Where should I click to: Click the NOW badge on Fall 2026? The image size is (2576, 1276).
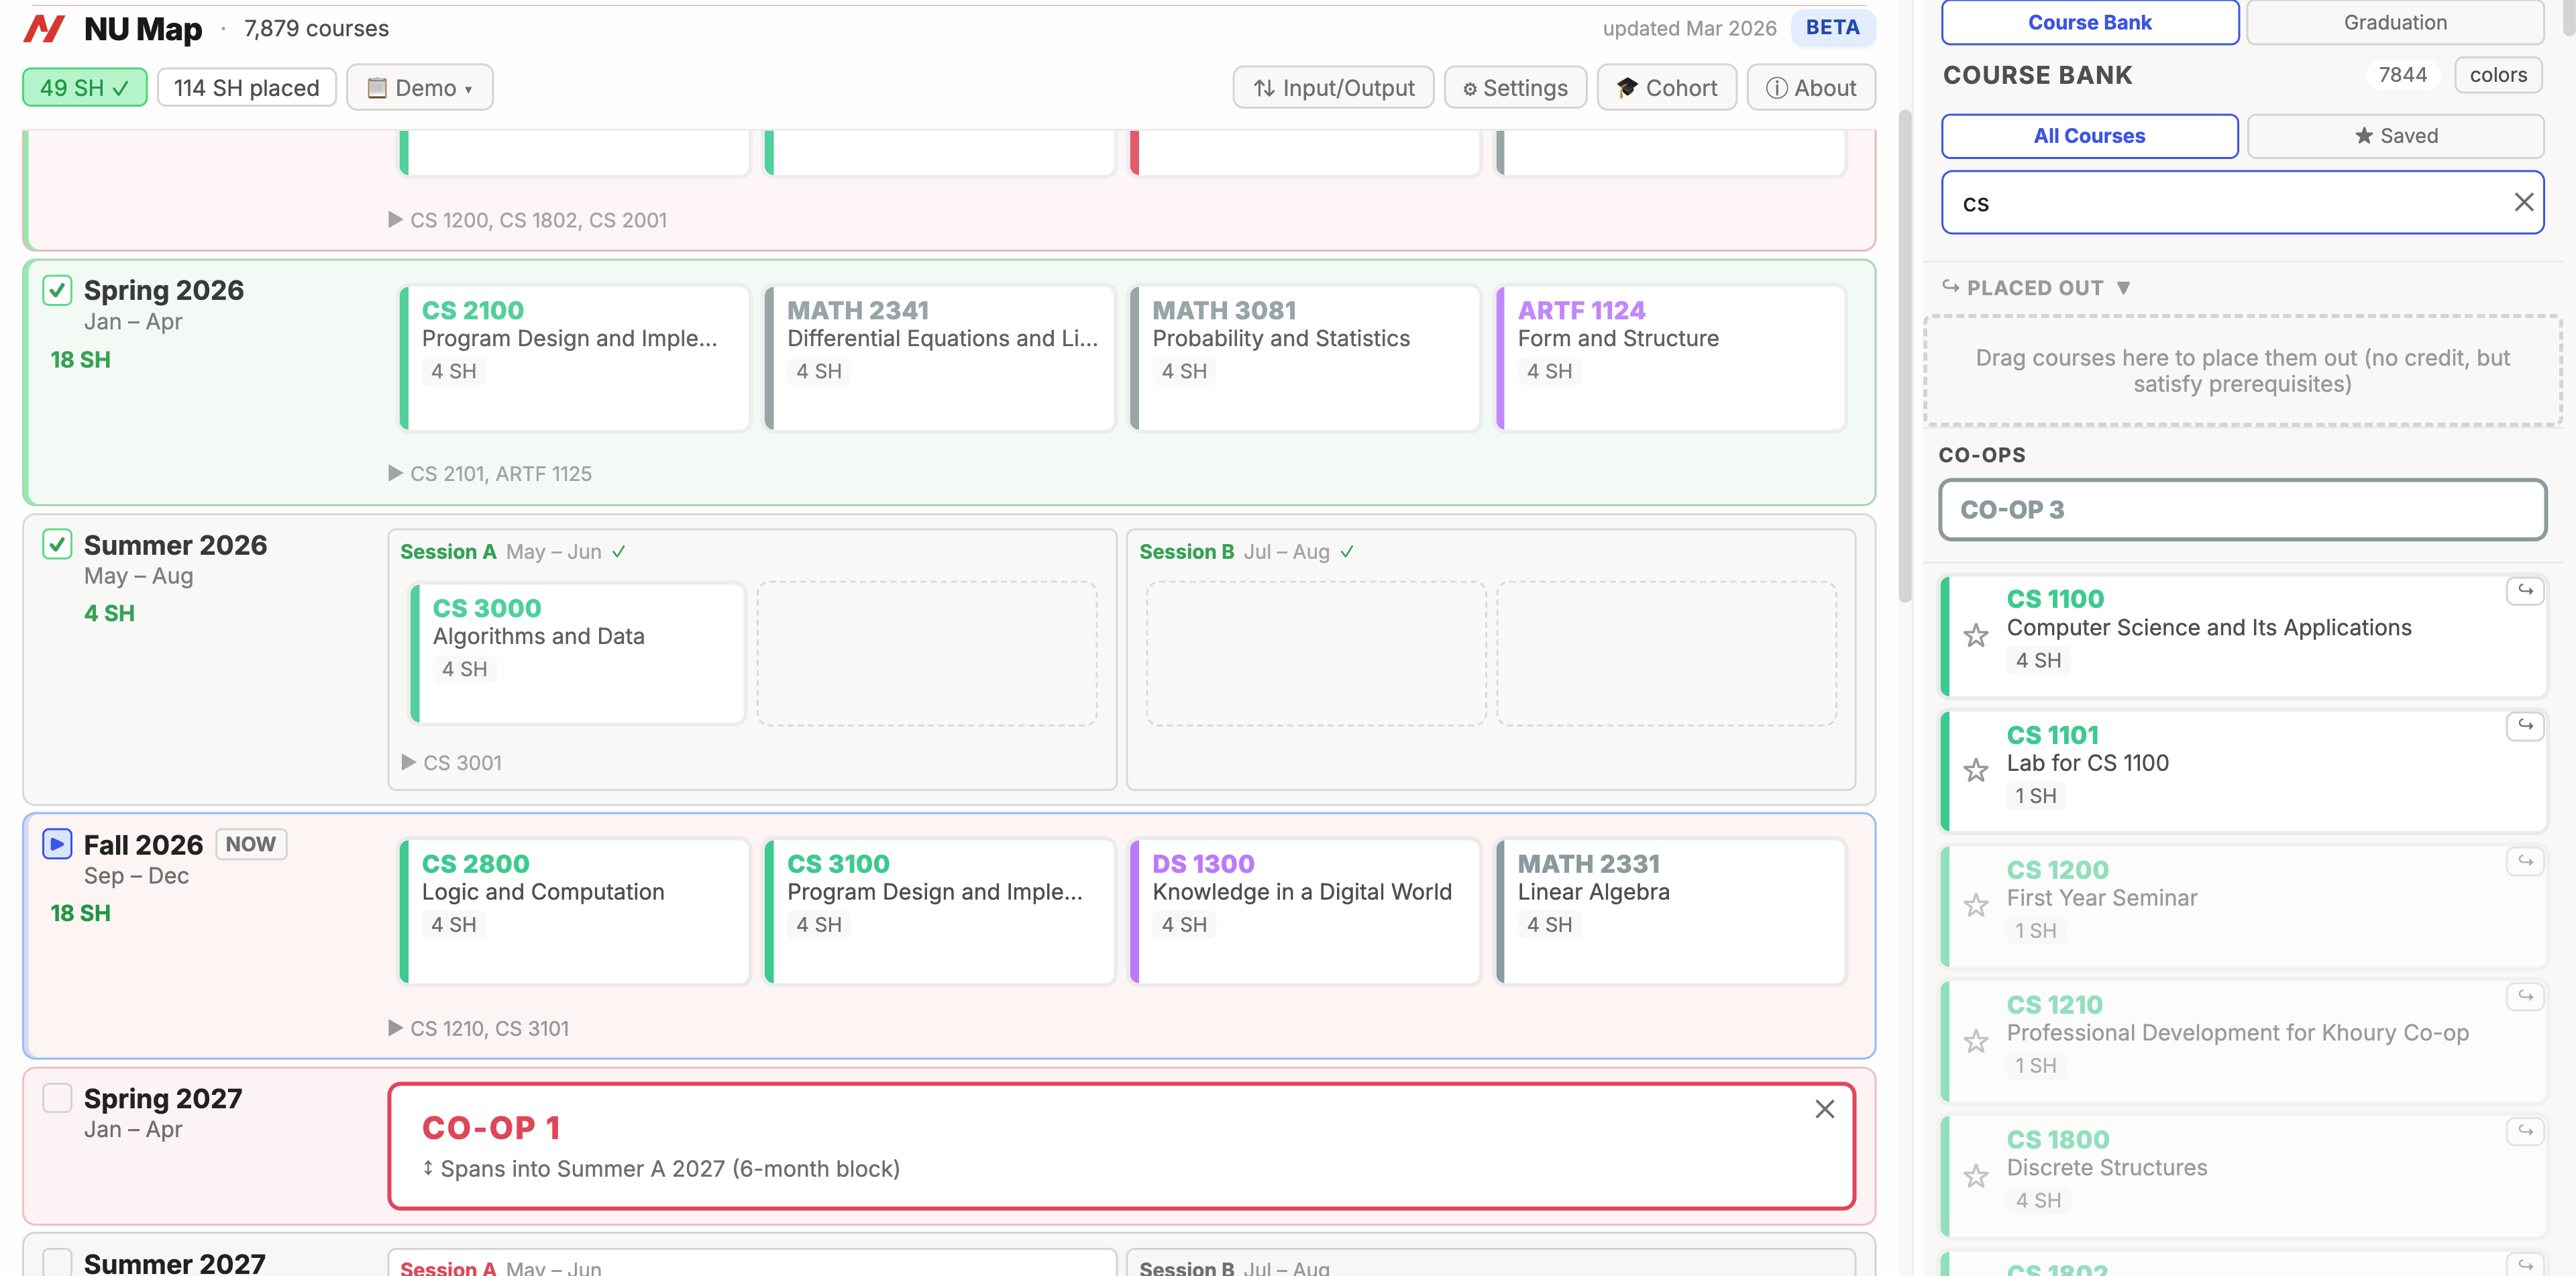pos(251,844)
